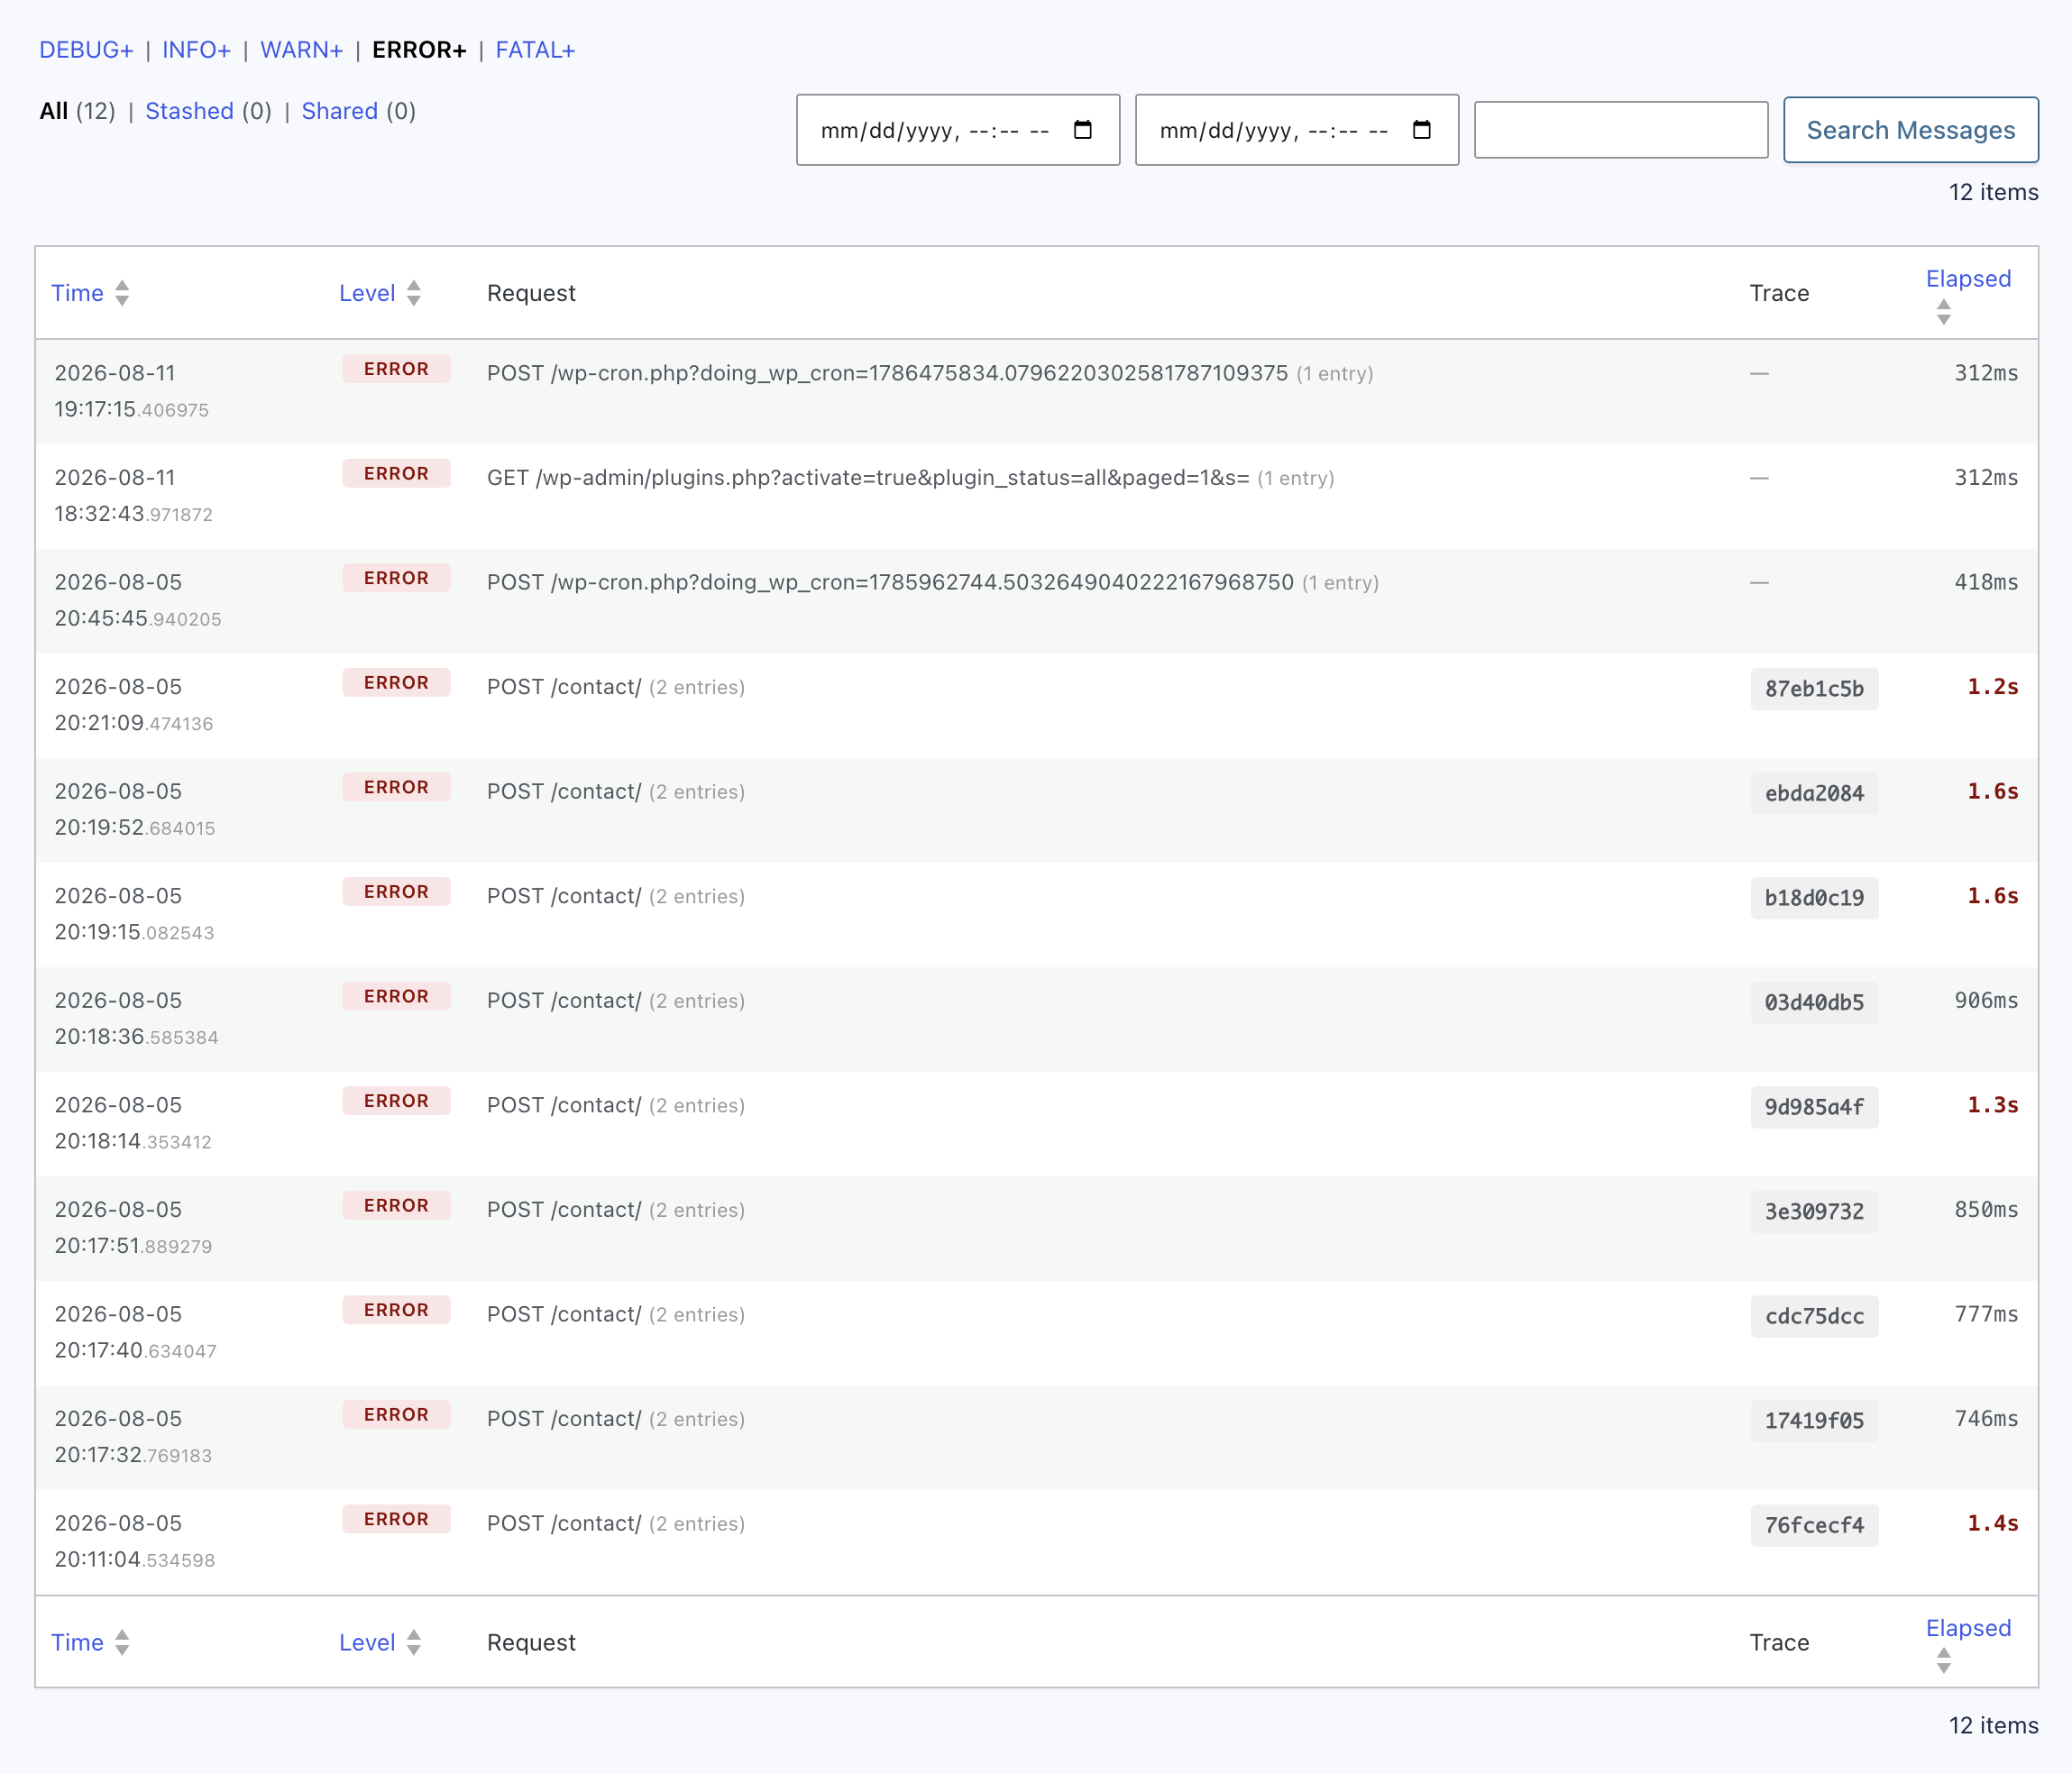Filter logs by DEBUG+ level
The width and height of the screenshot is (2072, 1774).
pyautogui.click(x=86, y=50)
